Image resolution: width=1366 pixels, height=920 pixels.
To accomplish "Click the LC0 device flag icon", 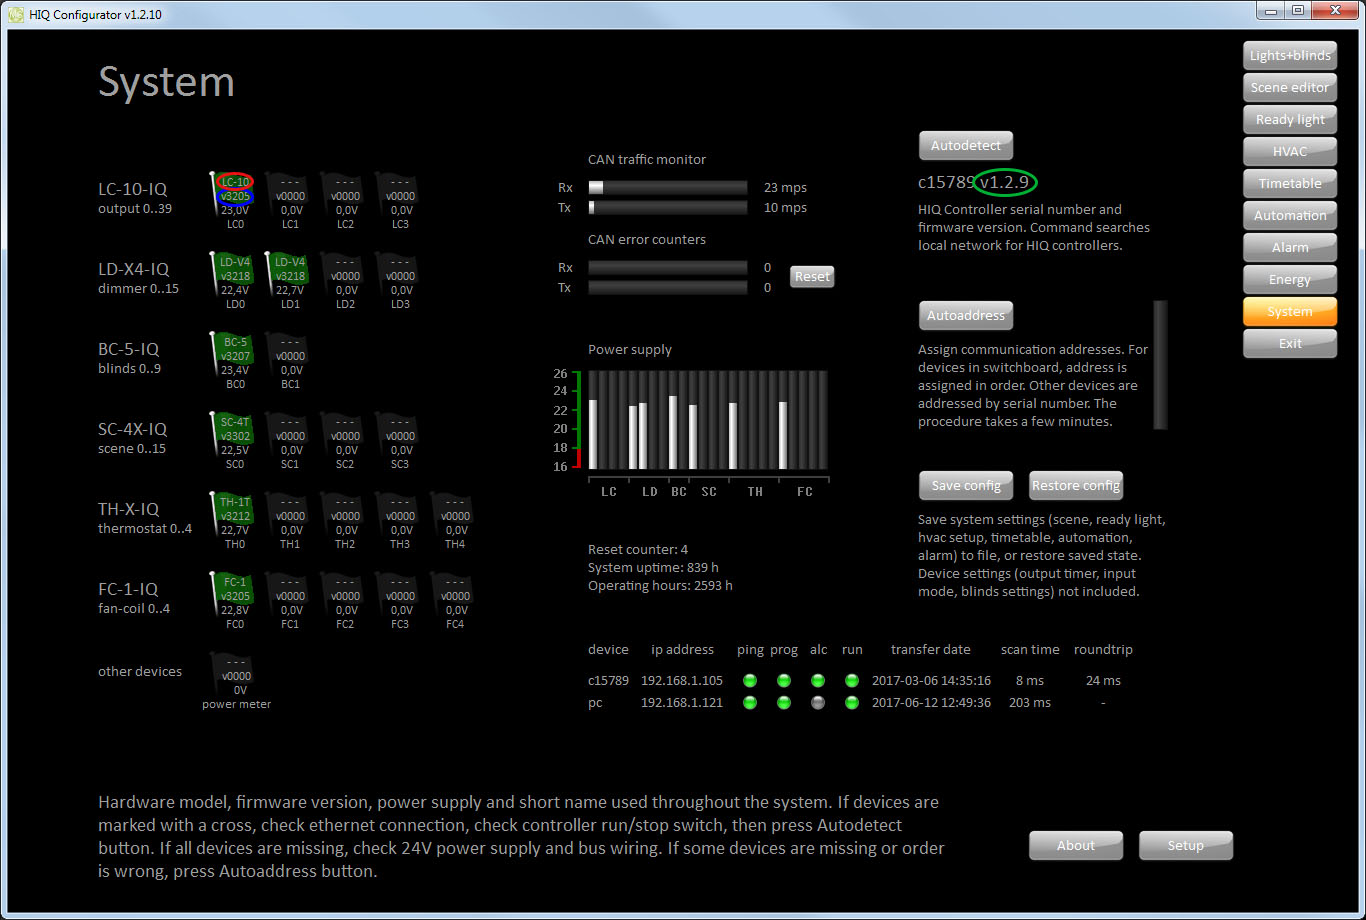I will point(234,194).
